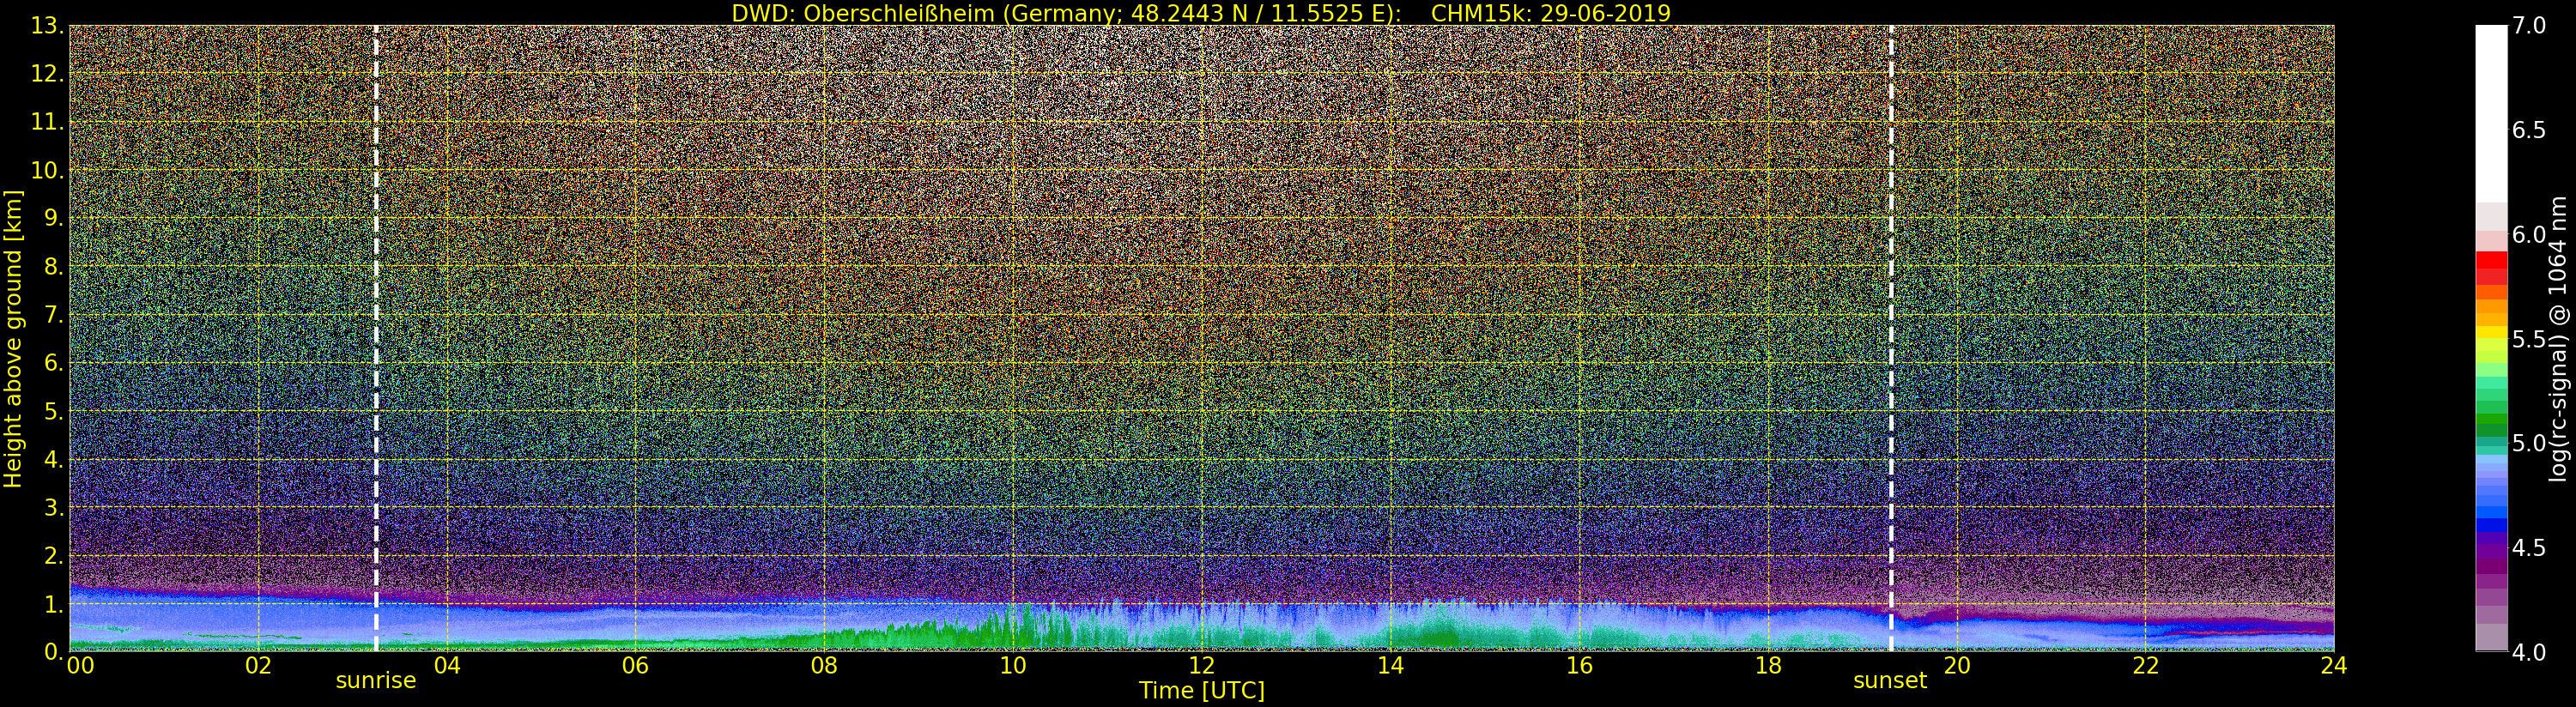Click the '5.5' value on the colorbar scale

(2528, 339)
